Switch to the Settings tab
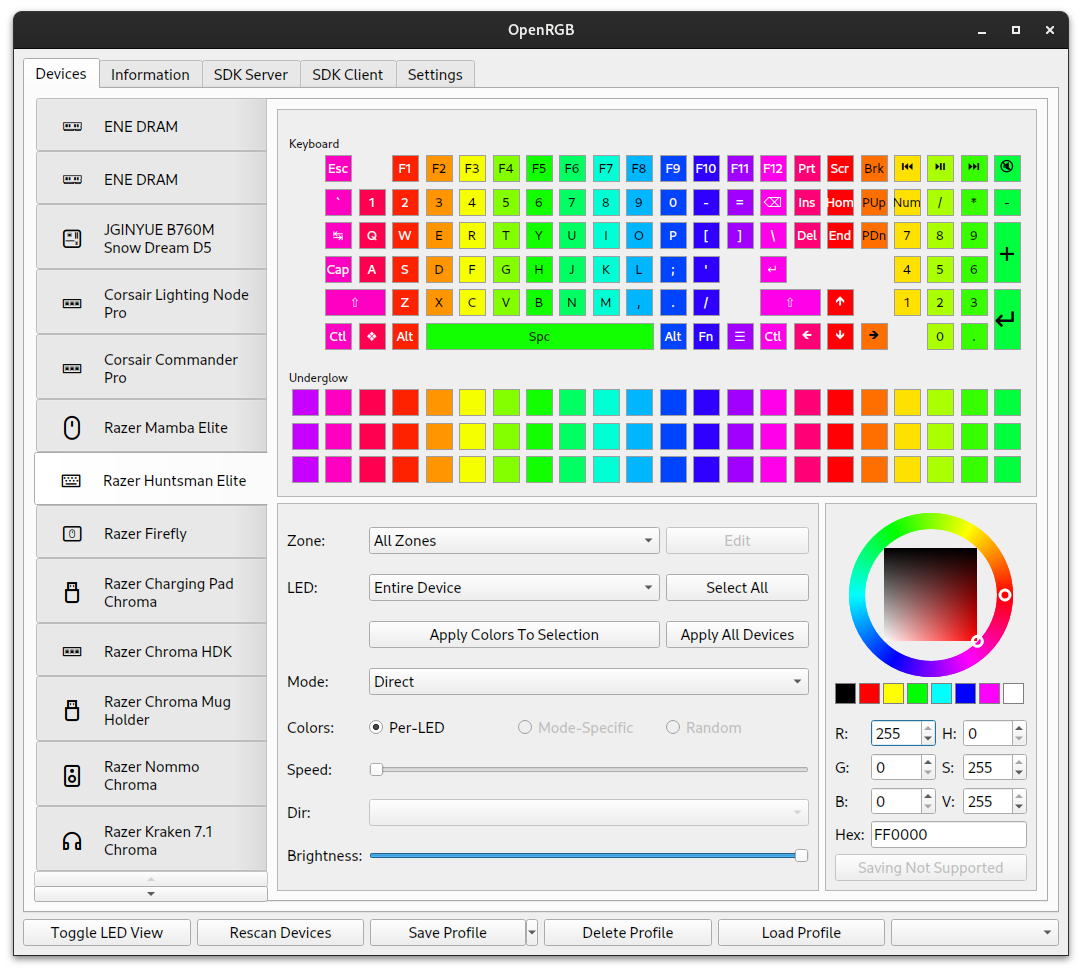 (435, 74)
